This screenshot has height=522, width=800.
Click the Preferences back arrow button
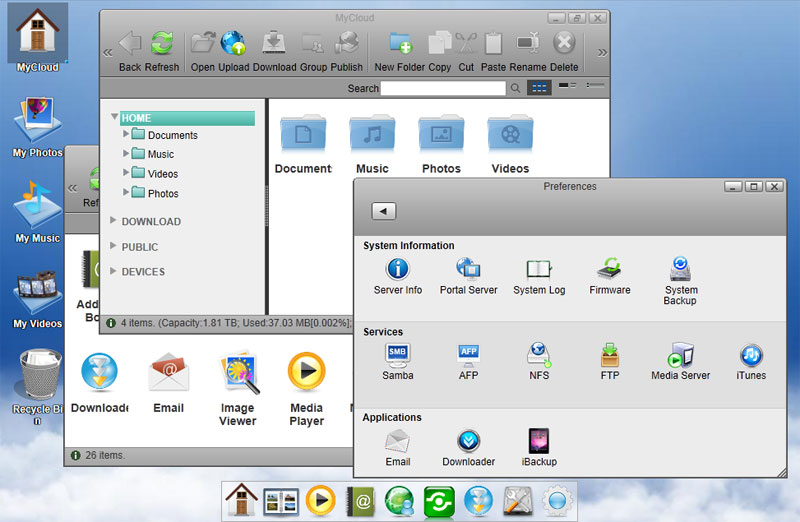pyautogui.click(x=384, y=211)
